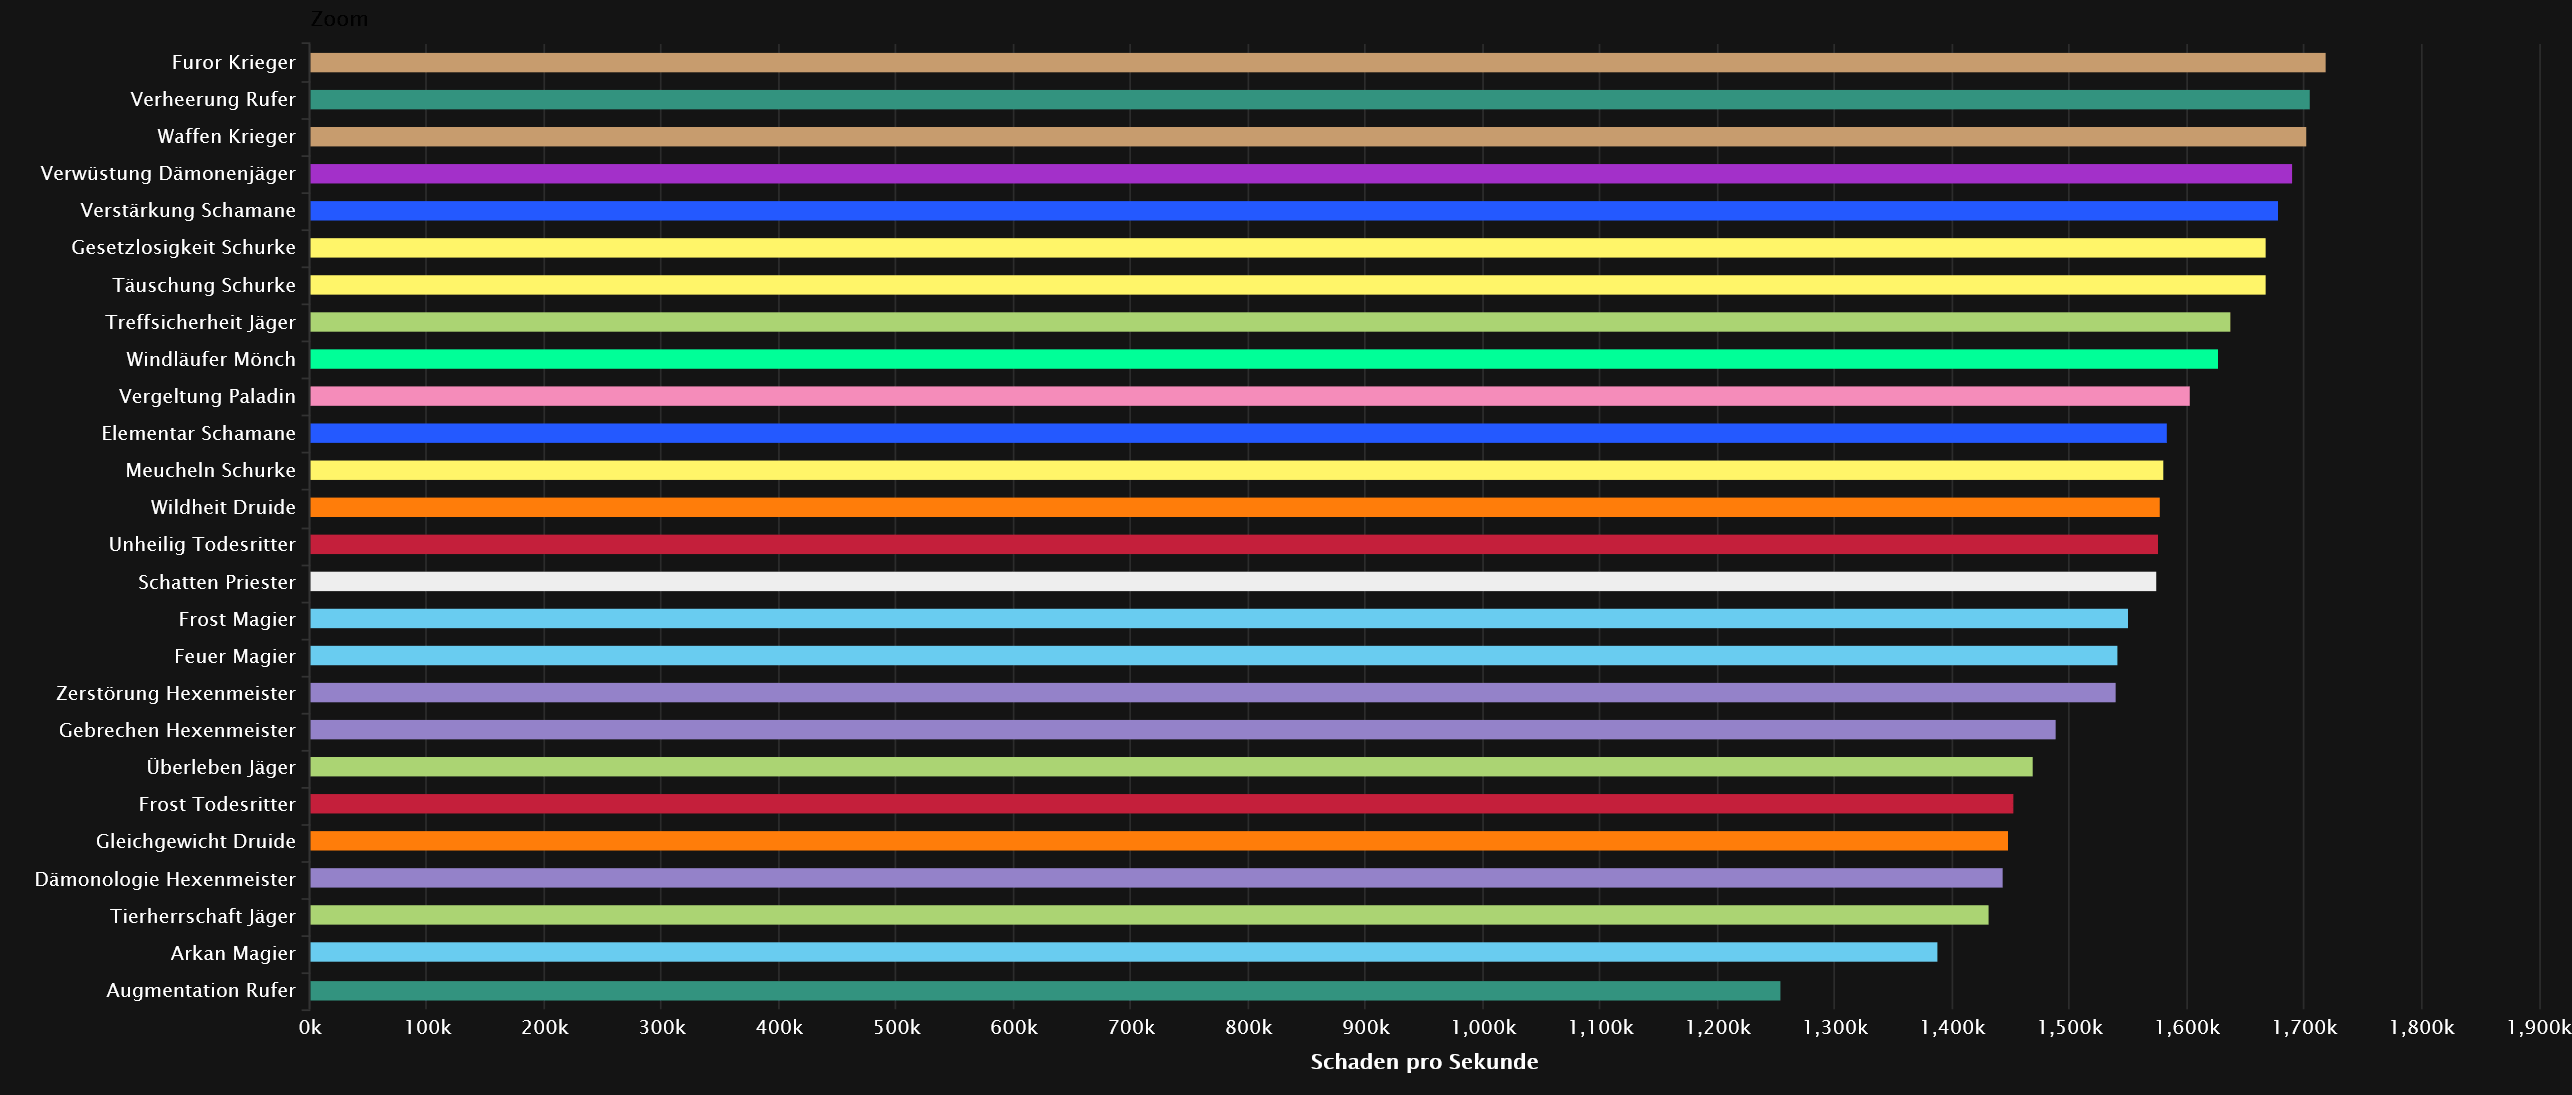Click the Tierherrschaft Jäger bar
Screen dimensions: 2572x1095
1149,915
